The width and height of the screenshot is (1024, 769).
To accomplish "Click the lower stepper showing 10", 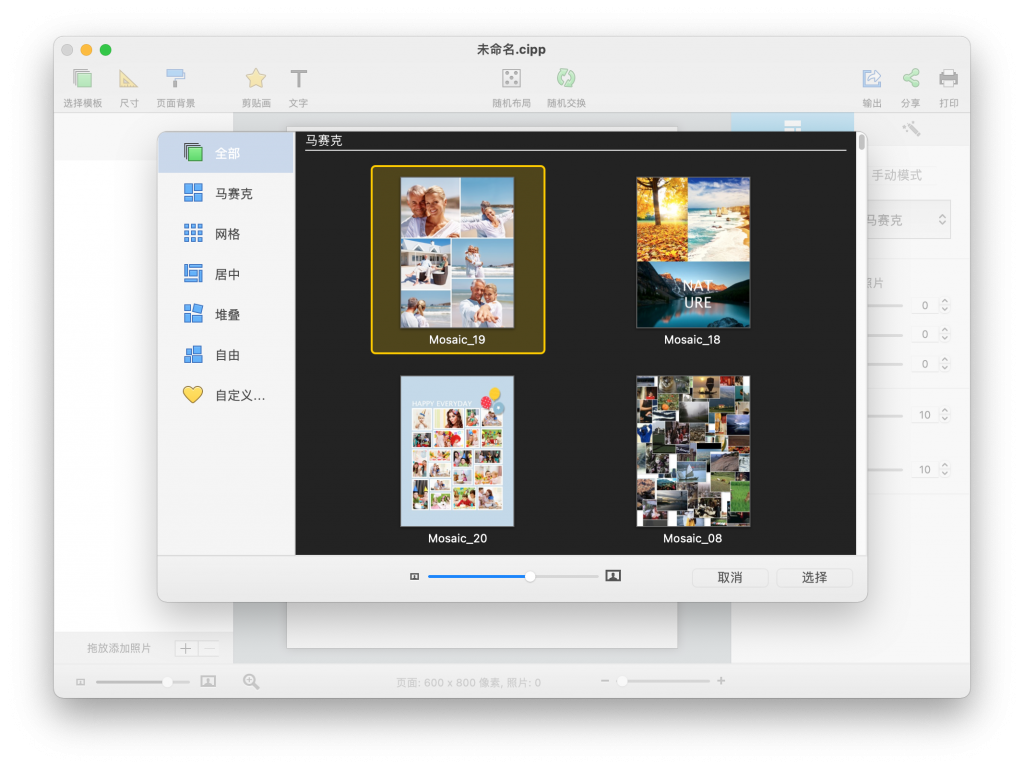I will tap(945, 469).
